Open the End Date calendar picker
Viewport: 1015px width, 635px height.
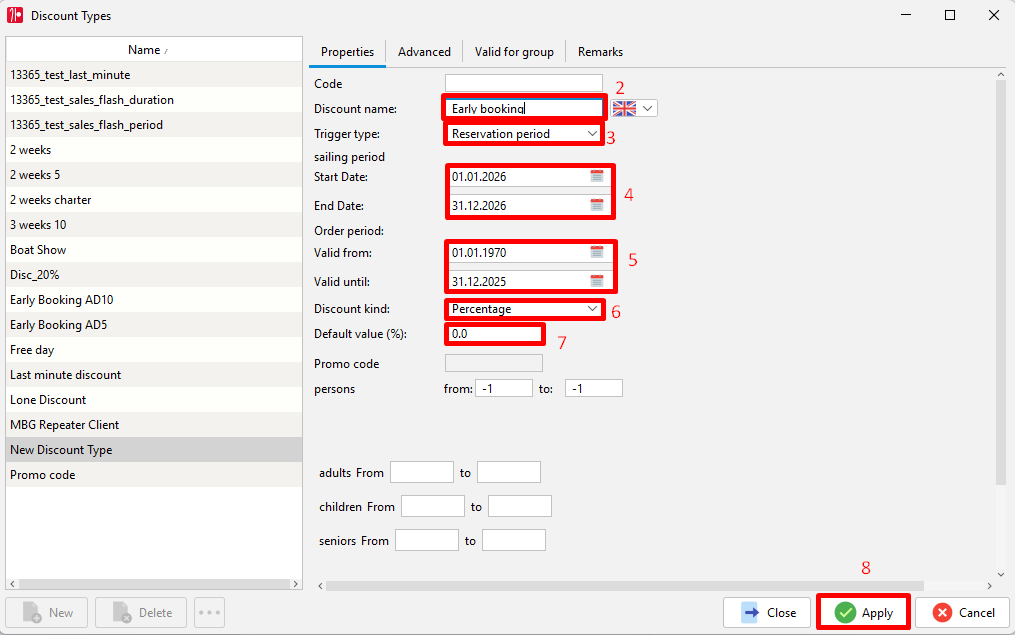click(x=596, y=205)
